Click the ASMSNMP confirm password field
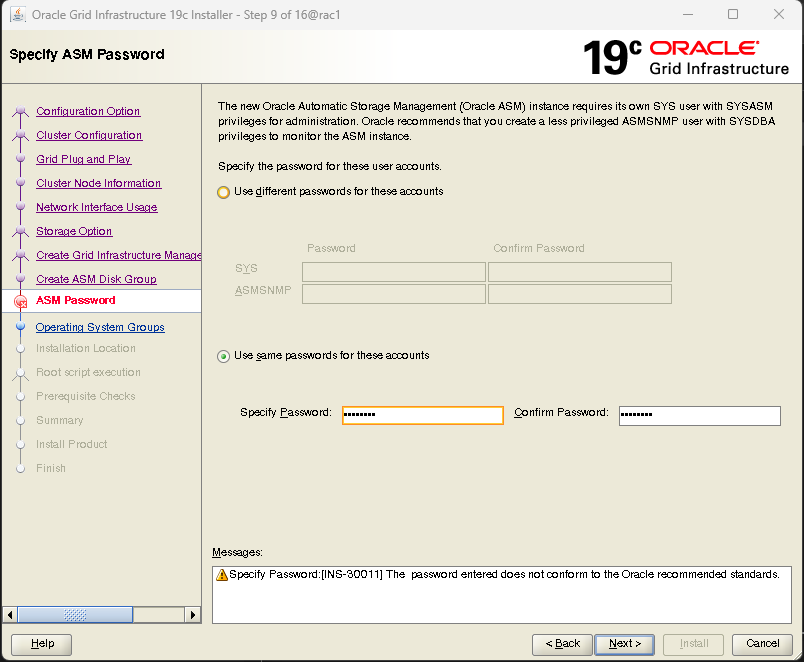Screen dimensions: 804x662 579,294
